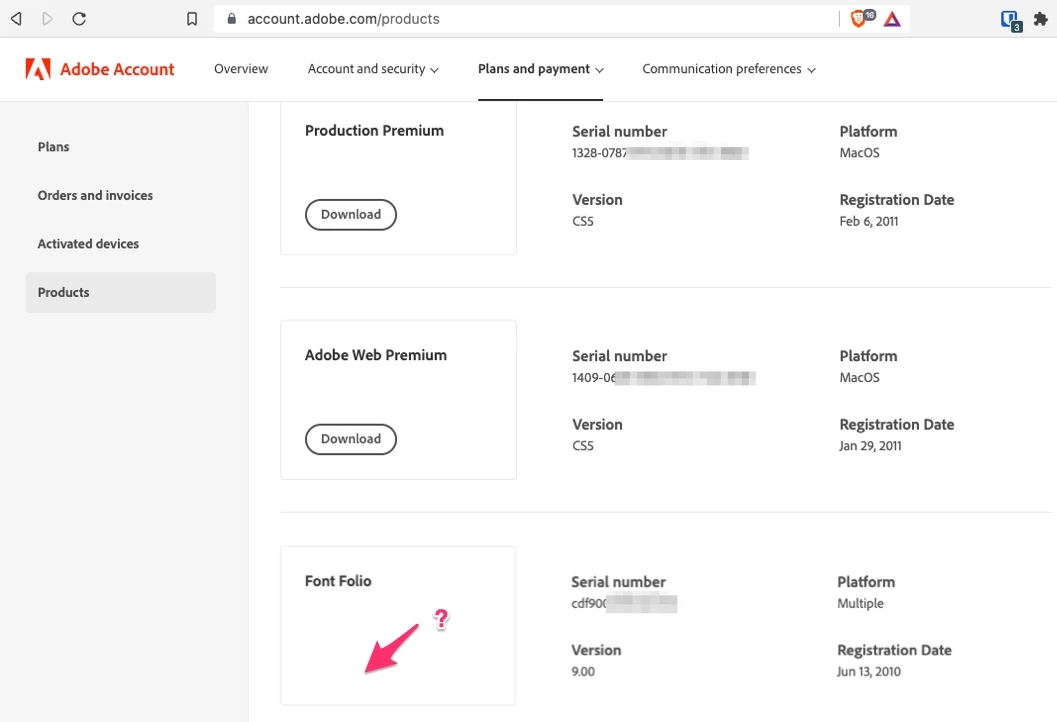This screenshot has width=1057, height=722.
Task: Click the Adobe Web Premium serial number 1409
Action: (x=663, y=378)
